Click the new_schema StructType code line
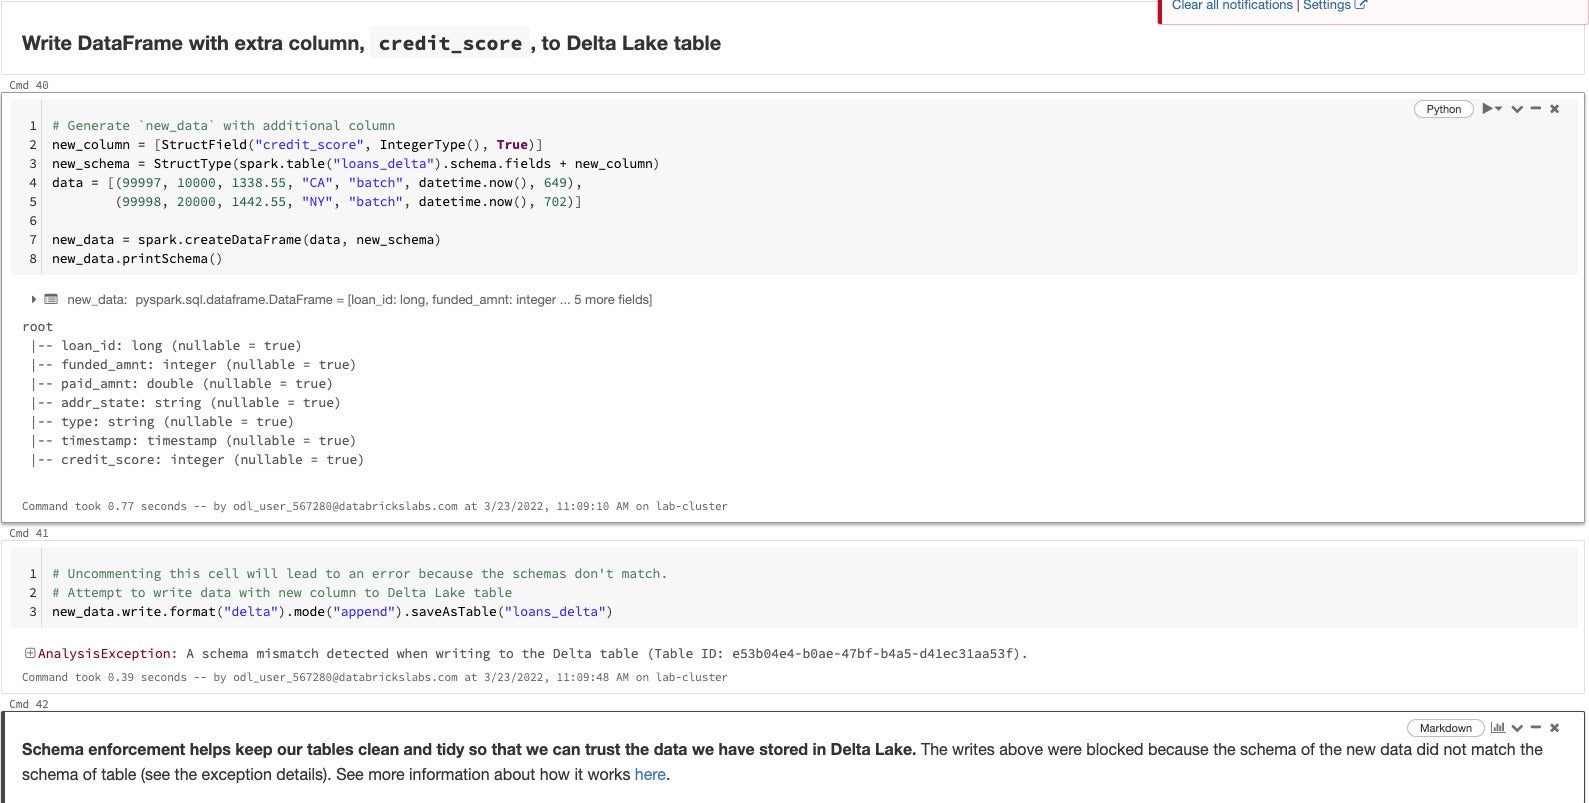This screenshot has height=803, width=1589. pyautogui.click(x=355, y=164)
